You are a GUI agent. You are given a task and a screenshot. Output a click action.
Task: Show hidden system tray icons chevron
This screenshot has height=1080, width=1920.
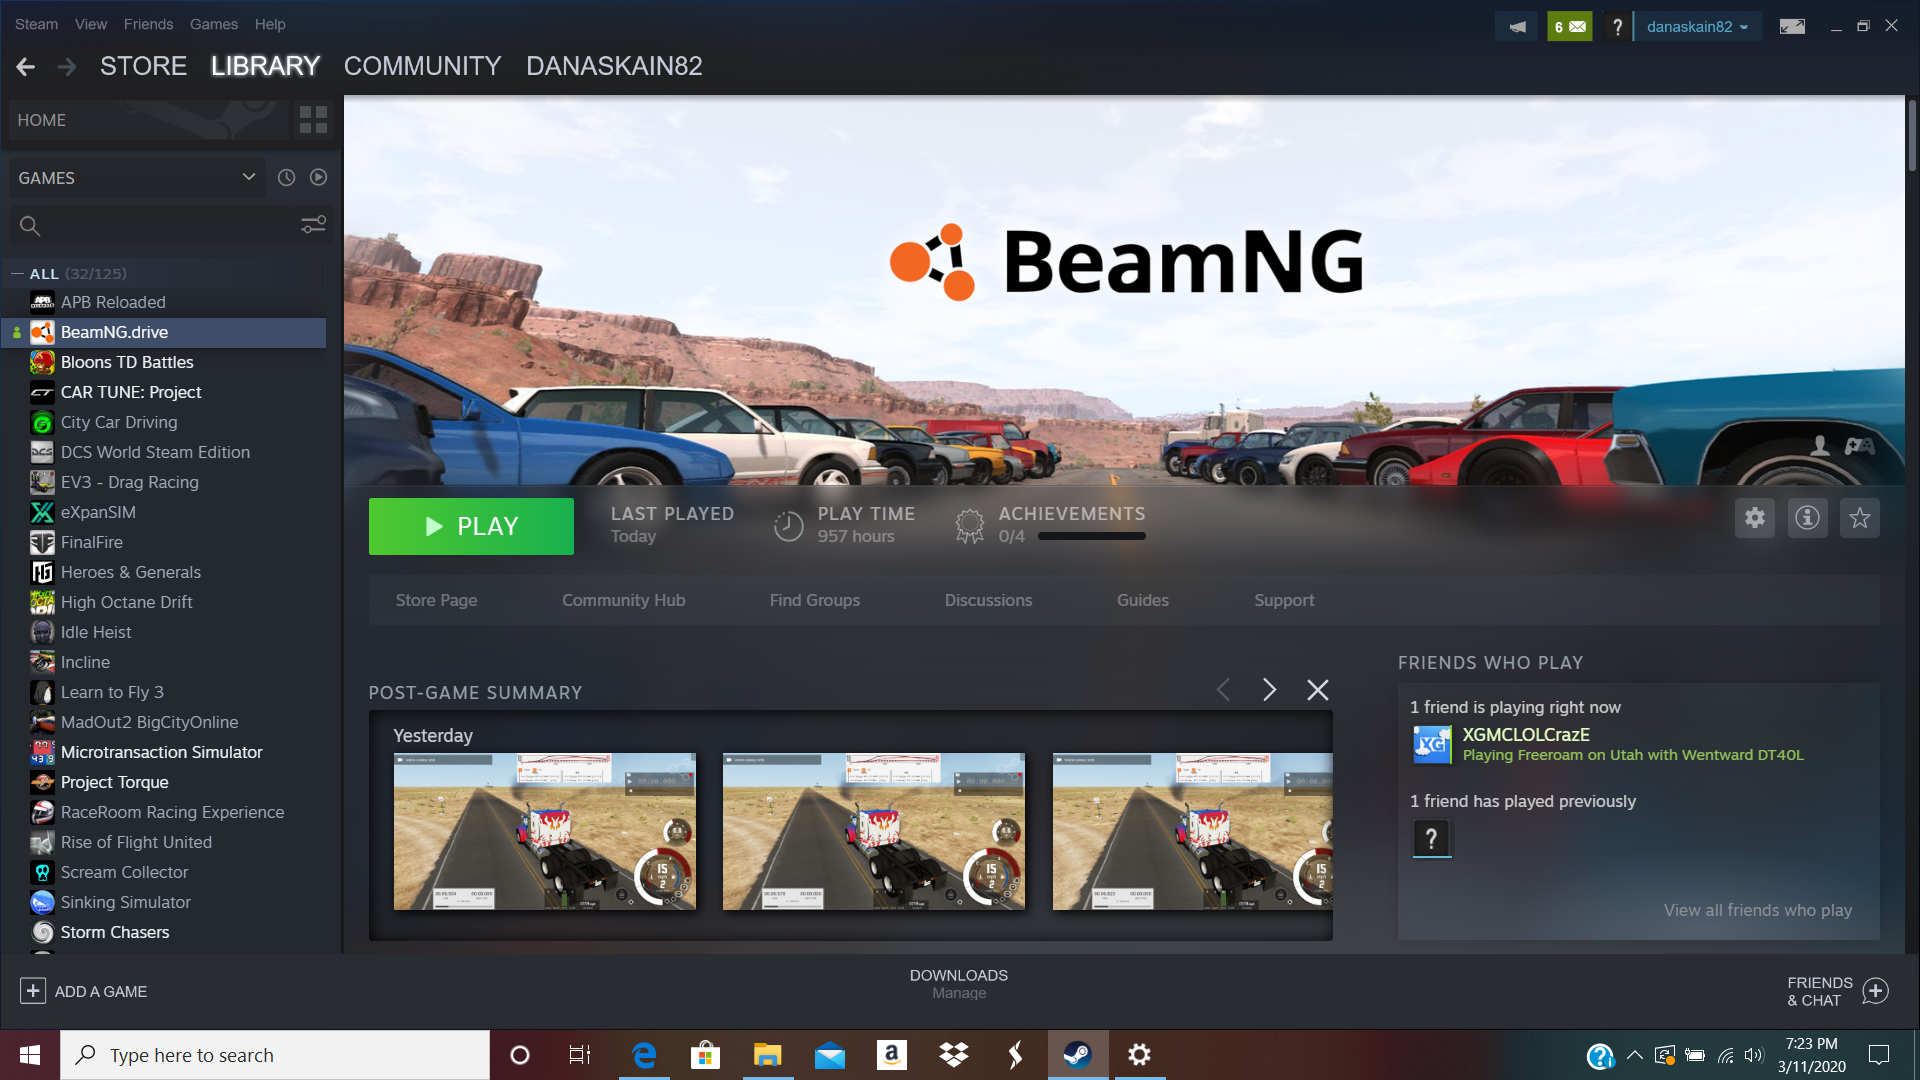pos(1635,1055)
